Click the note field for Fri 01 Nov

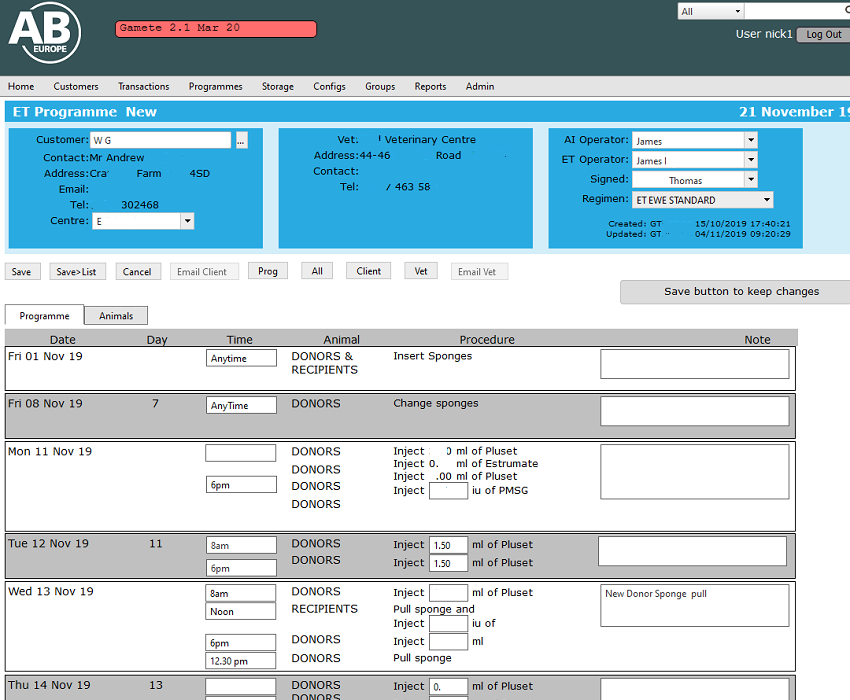click(x=694, y=364)
